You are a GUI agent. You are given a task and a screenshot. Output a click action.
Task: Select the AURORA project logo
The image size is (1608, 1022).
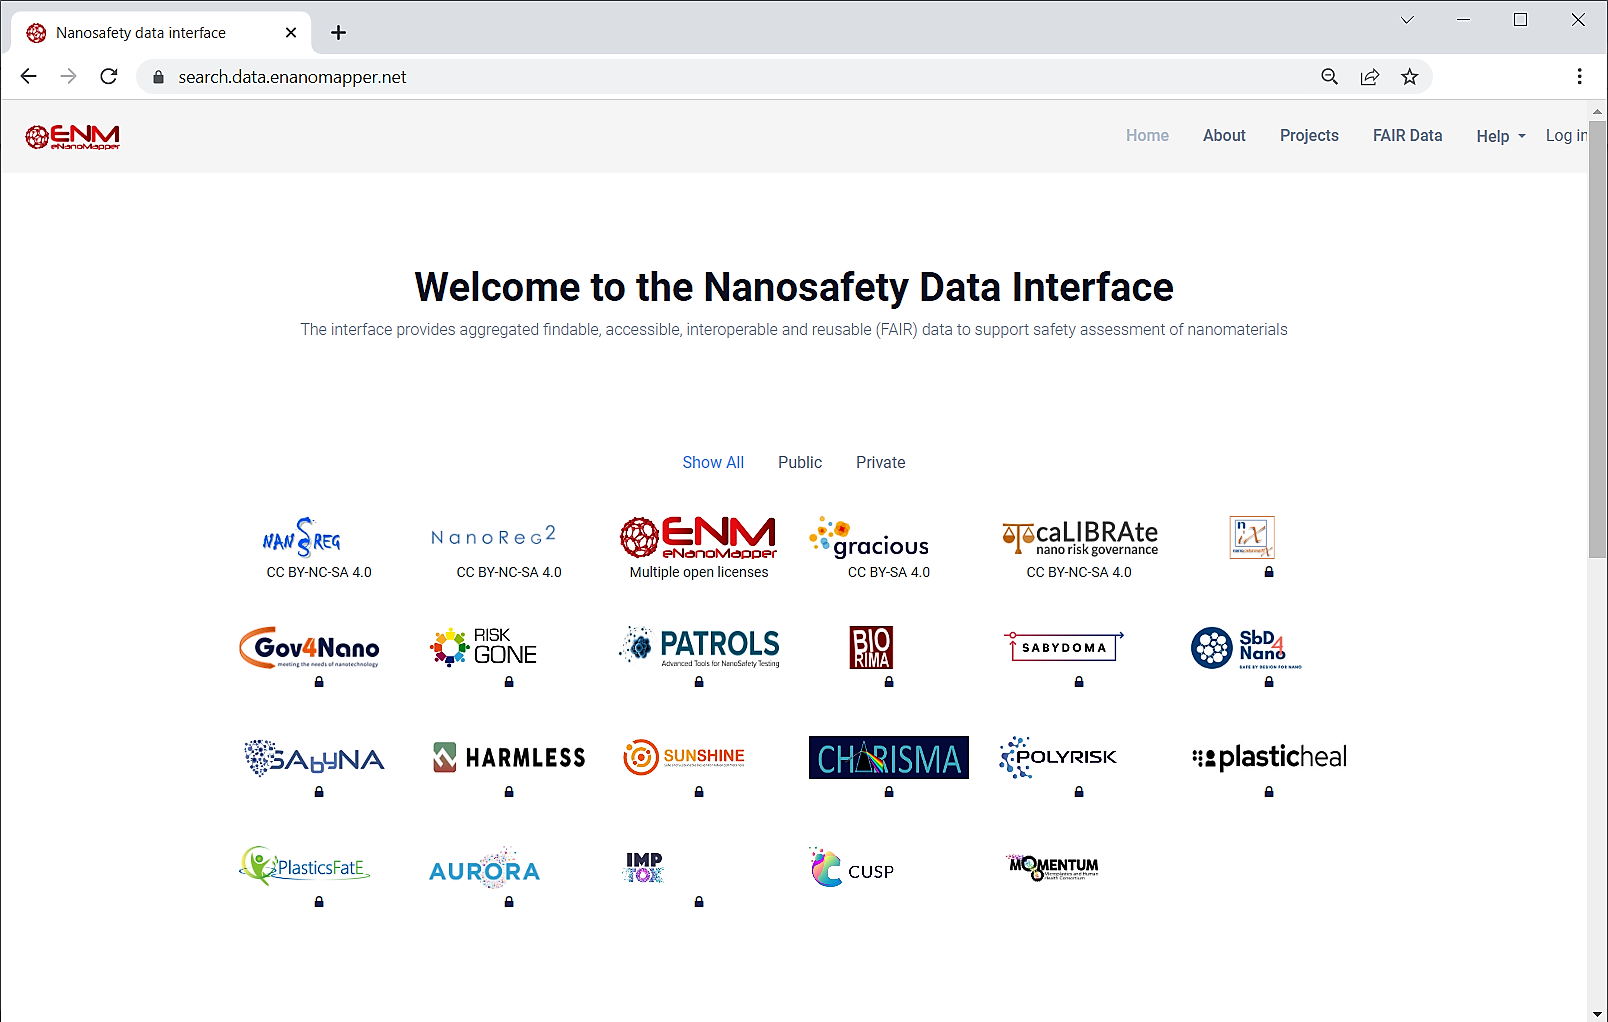click(485, 870)
